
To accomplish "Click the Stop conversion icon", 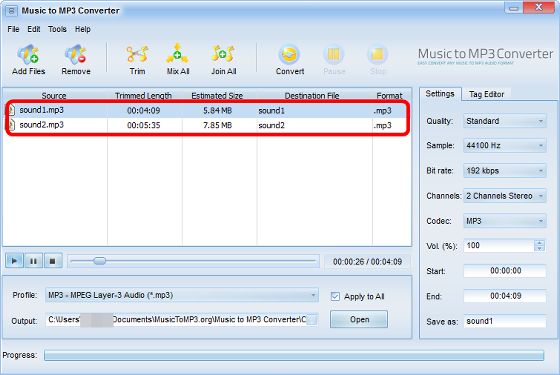I will point(378,55).
